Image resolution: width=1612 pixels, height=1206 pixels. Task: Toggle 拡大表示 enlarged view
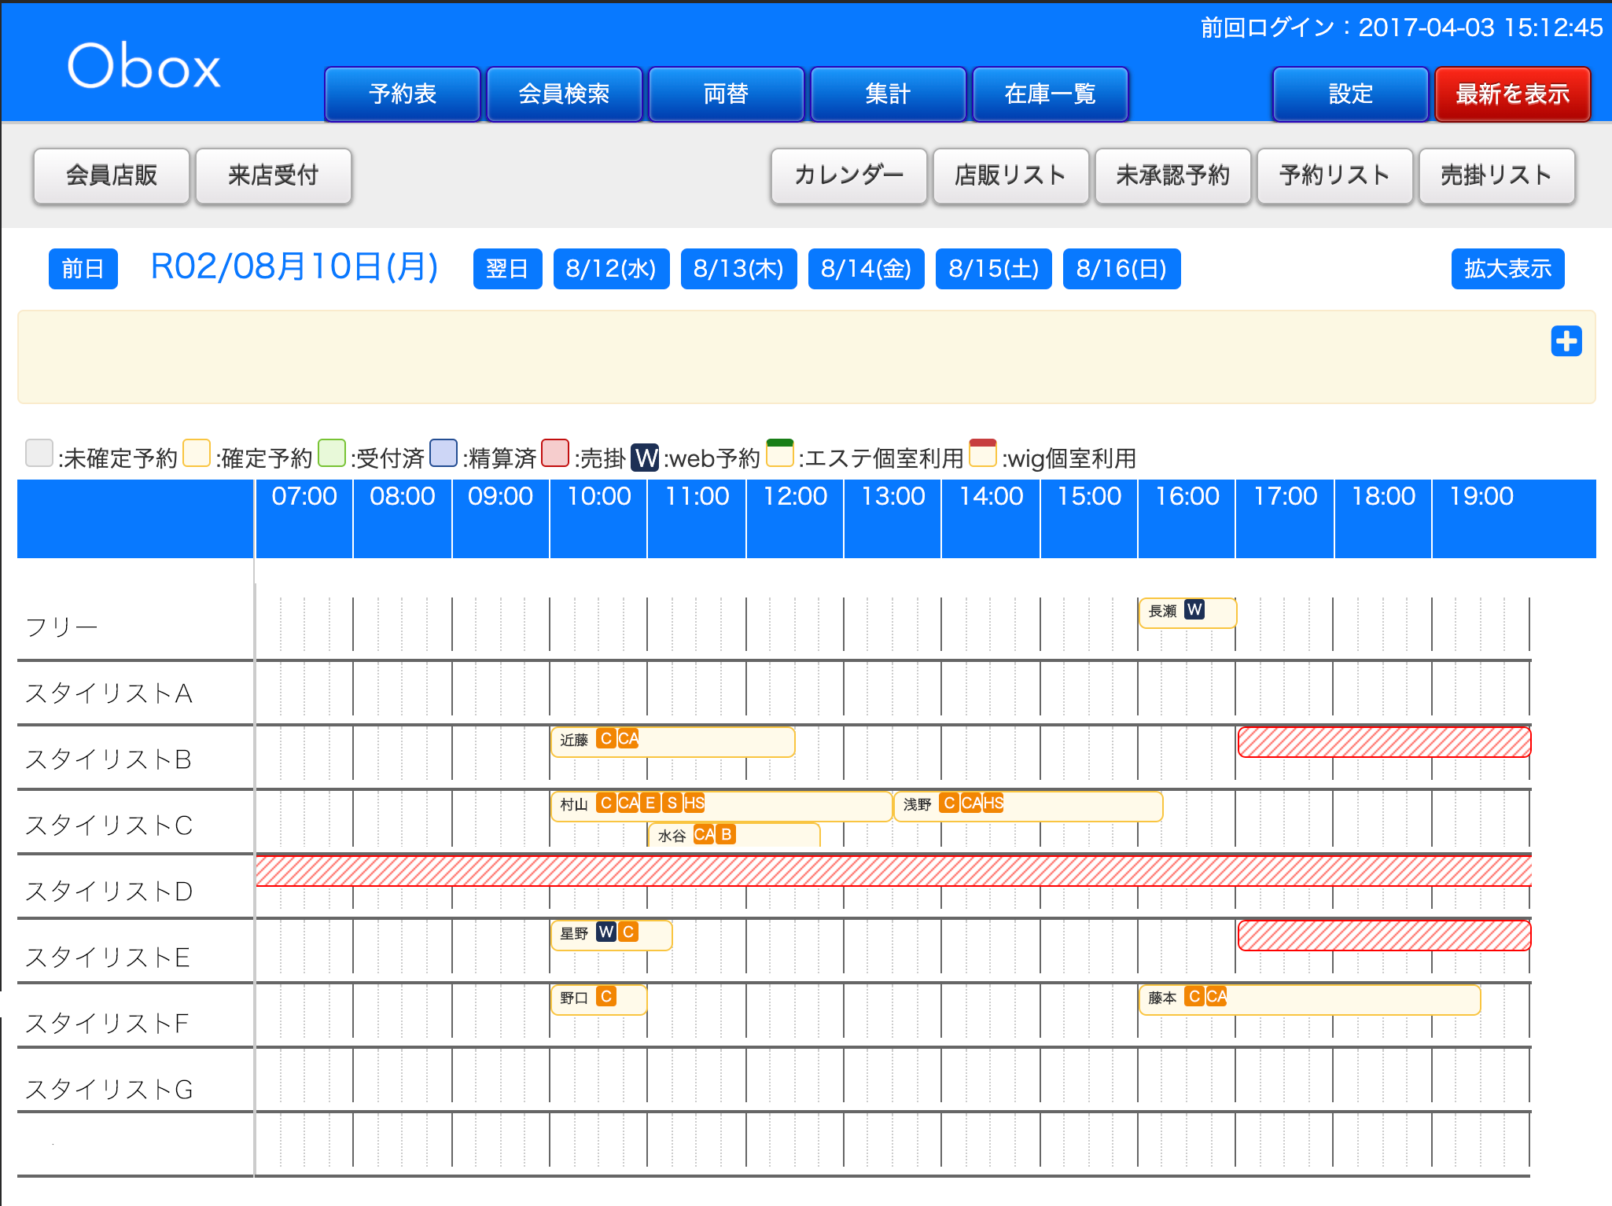point(1507,269)
